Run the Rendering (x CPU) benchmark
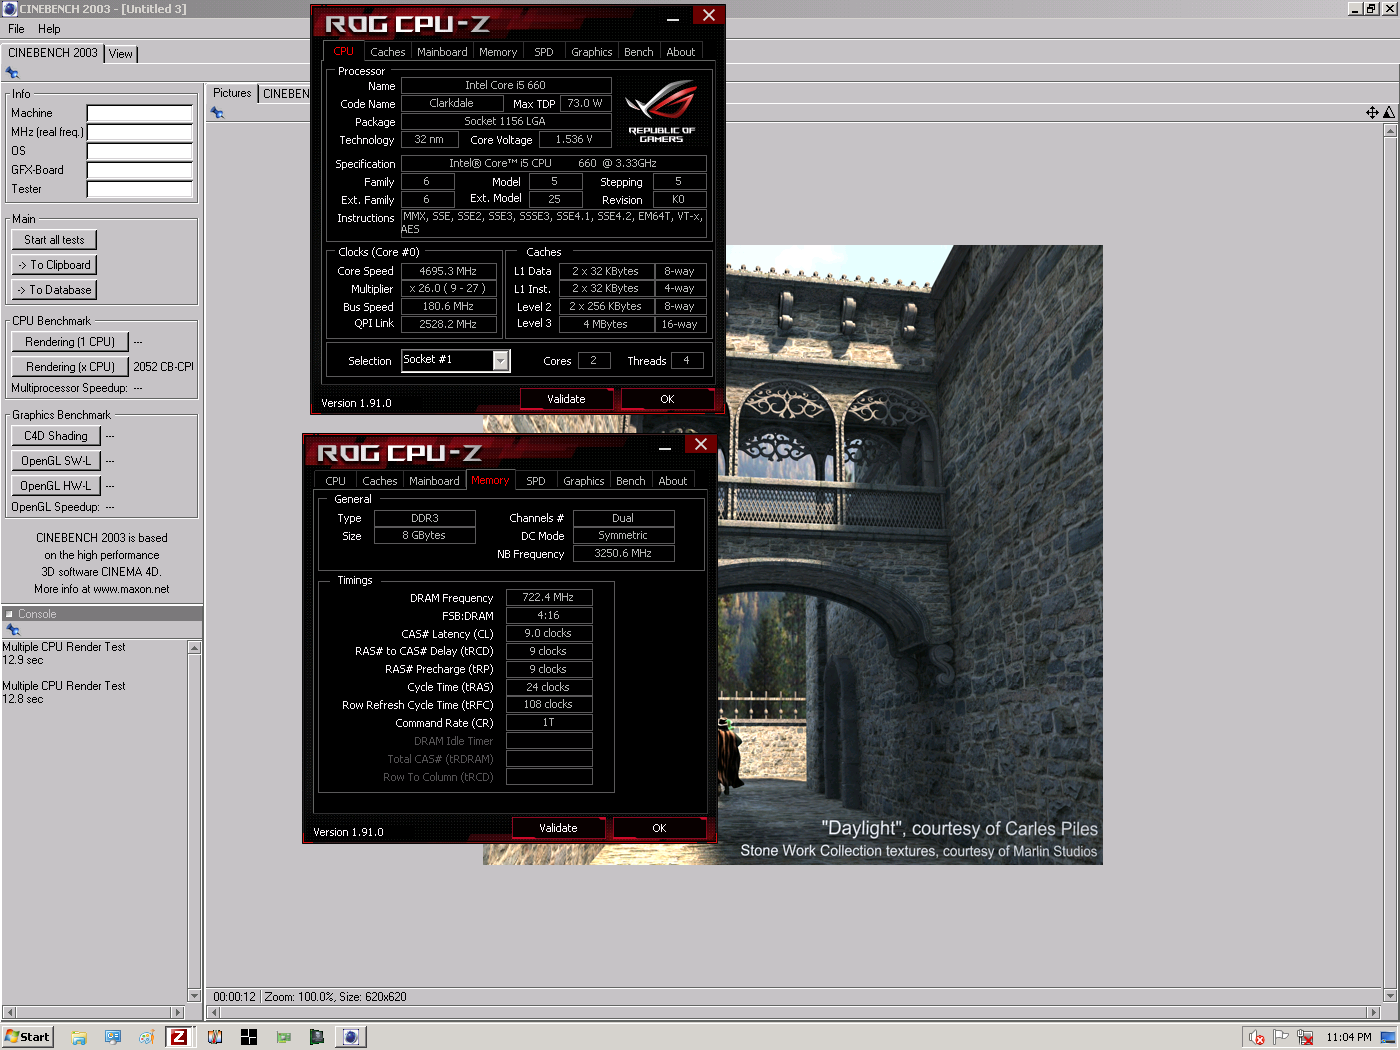Image resolution: width=1400 pixels, height=1050 pixels. point(70,367)
